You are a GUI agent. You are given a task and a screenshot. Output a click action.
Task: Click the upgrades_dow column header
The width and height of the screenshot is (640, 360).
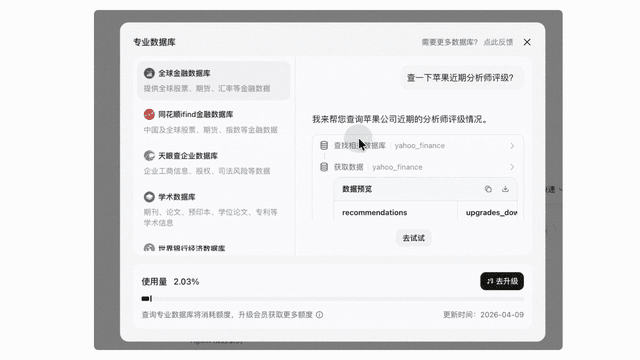(491, 213)
